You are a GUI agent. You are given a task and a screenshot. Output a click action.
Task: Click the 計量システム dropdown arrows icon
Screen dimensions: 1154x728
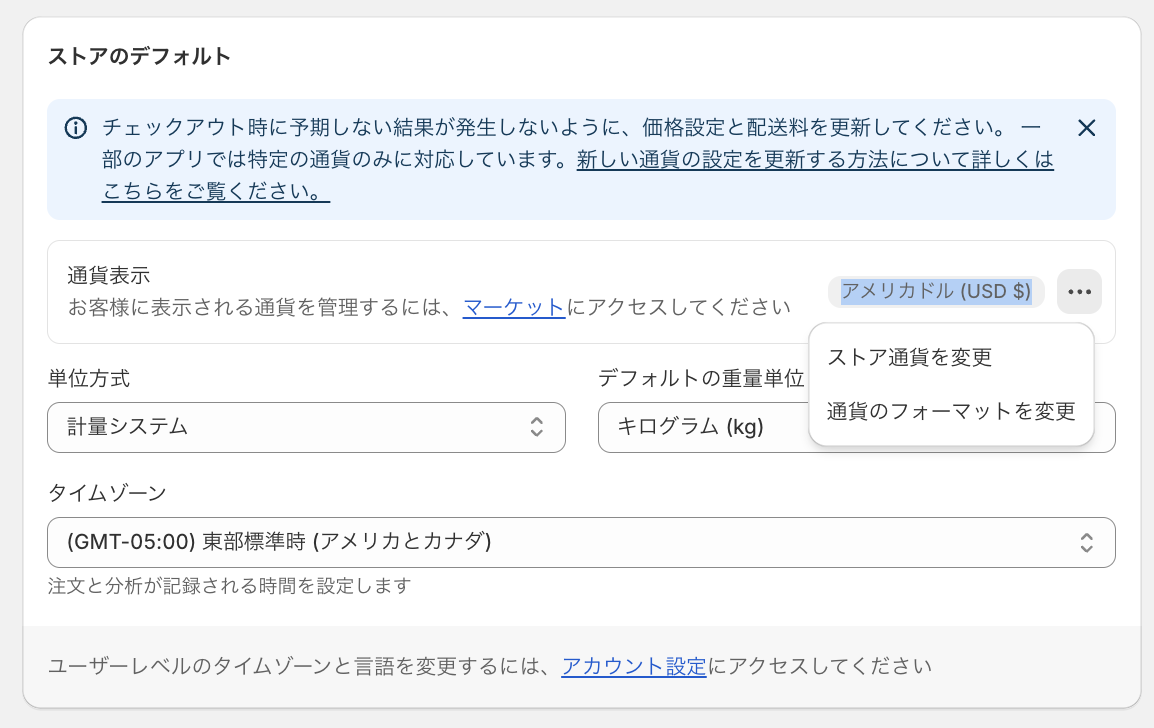[x=537, y=427]
